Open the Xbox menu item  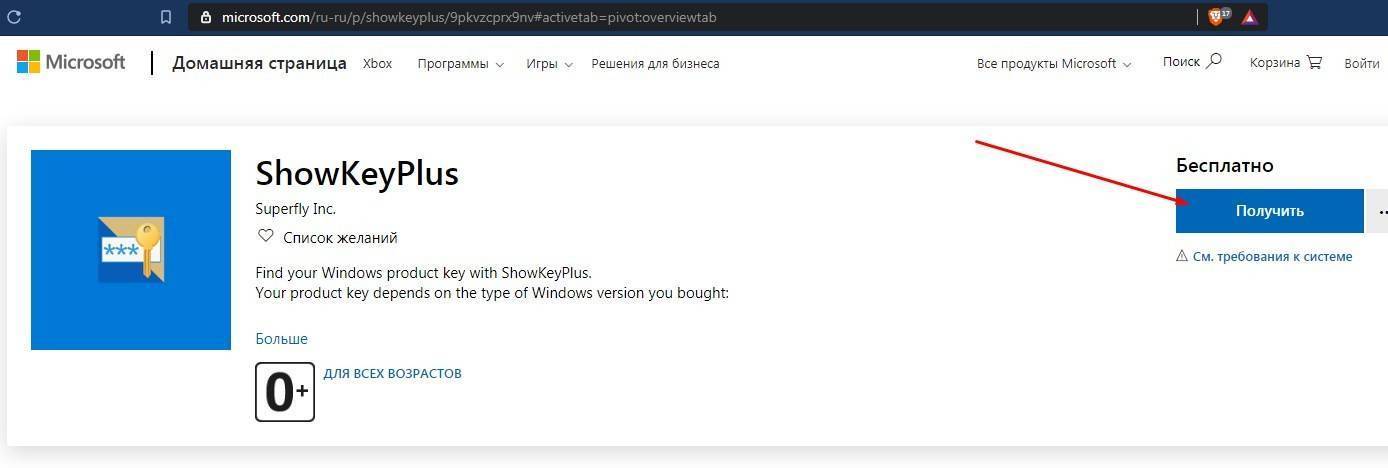[x=377, y=64]
